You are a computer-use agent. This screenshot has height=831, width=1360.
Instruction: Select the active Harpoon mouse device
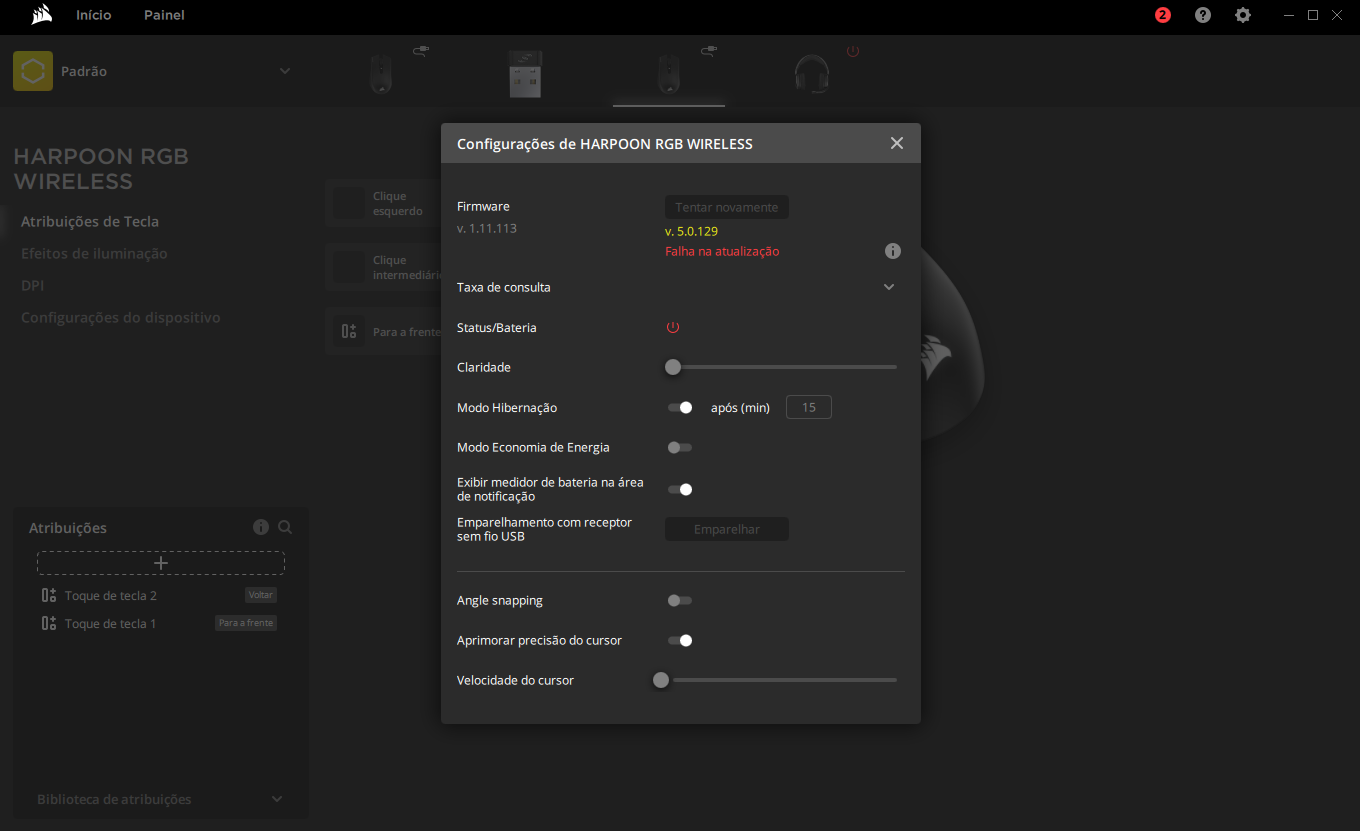point(668,74)
